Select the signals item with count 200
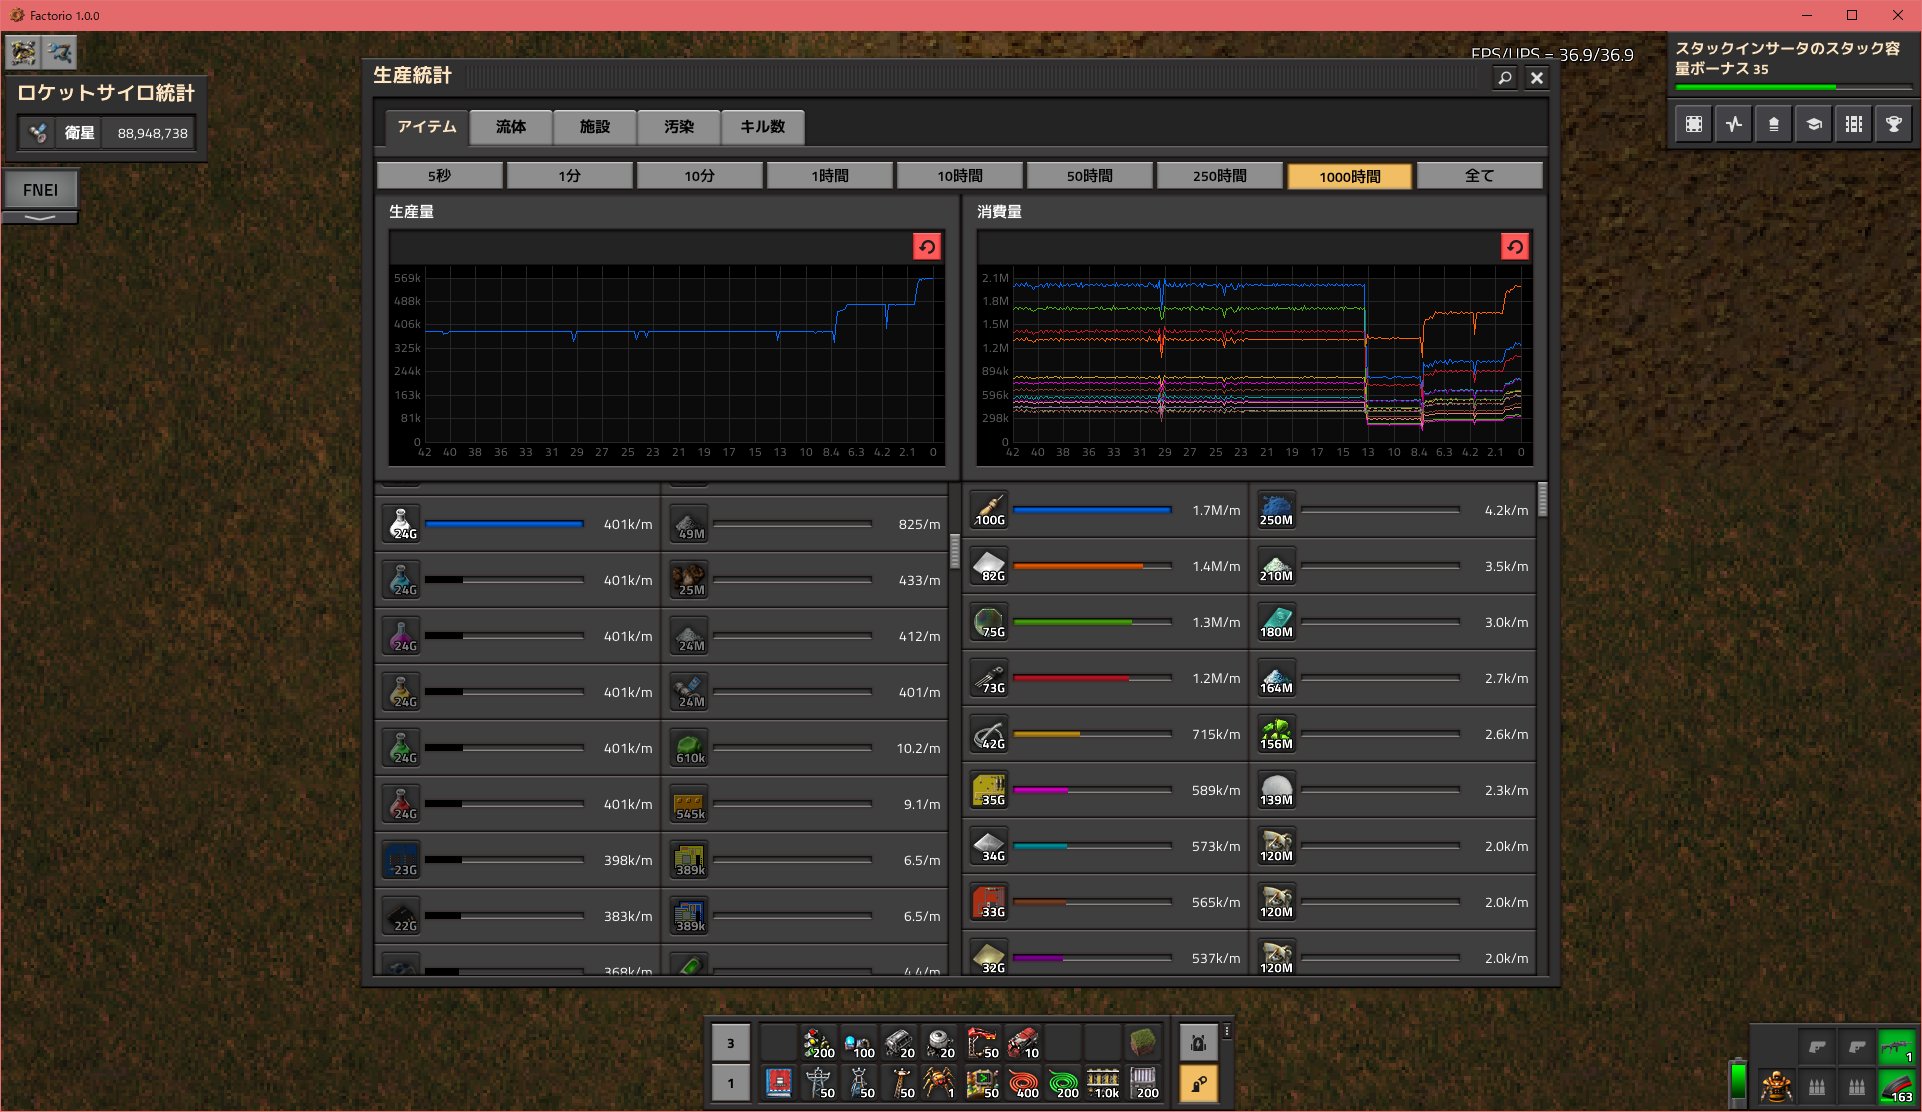The height and width of the screenshot is (1112, 1922). tap(819, 1043)
